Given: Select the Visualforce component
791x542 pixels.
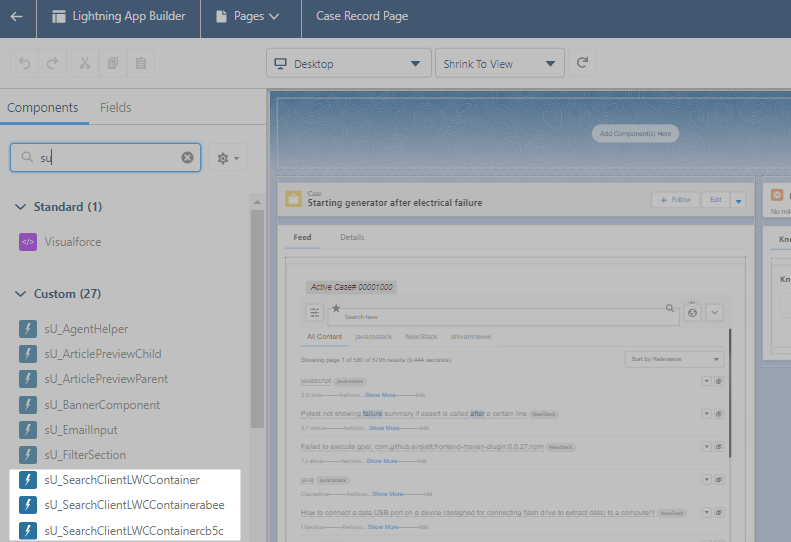Looking at the screenshot, I should (x=72, y=242).
